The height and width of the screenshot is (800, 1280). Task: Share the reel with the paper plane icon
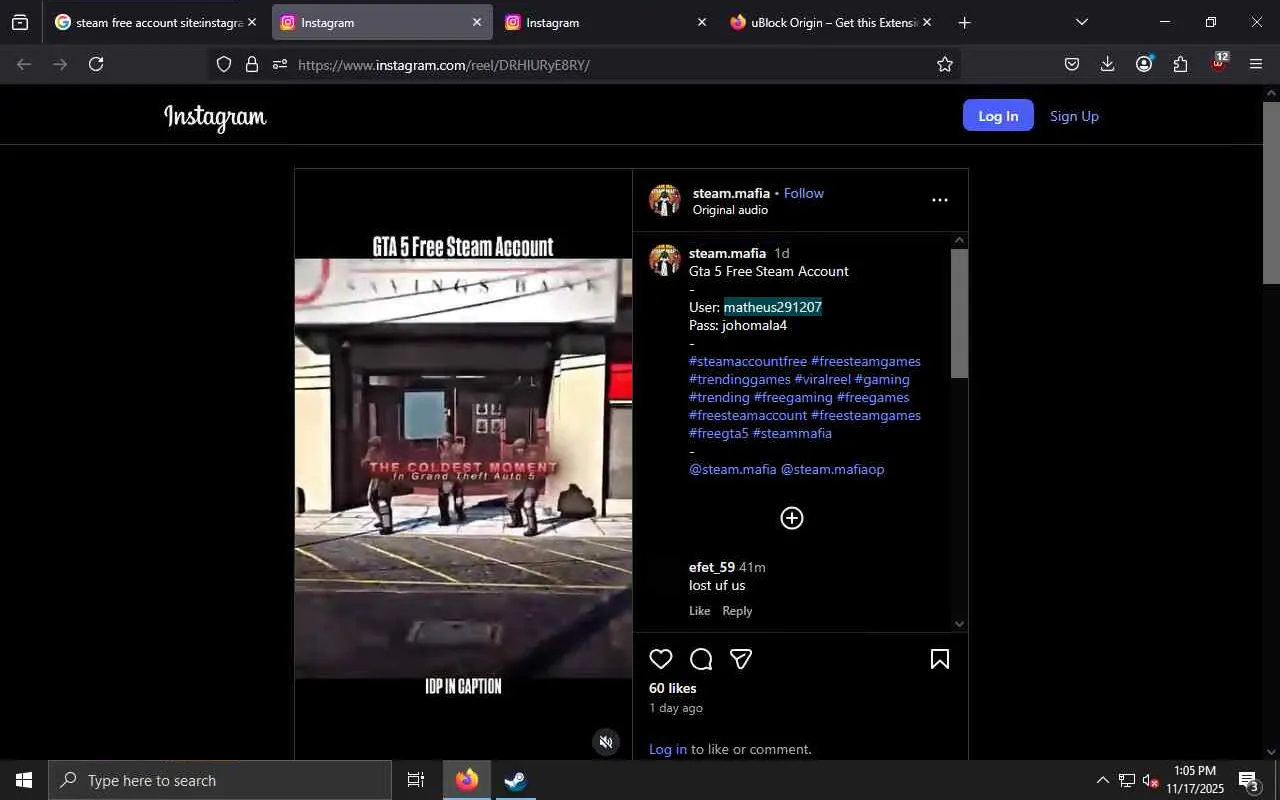[741, 659]
